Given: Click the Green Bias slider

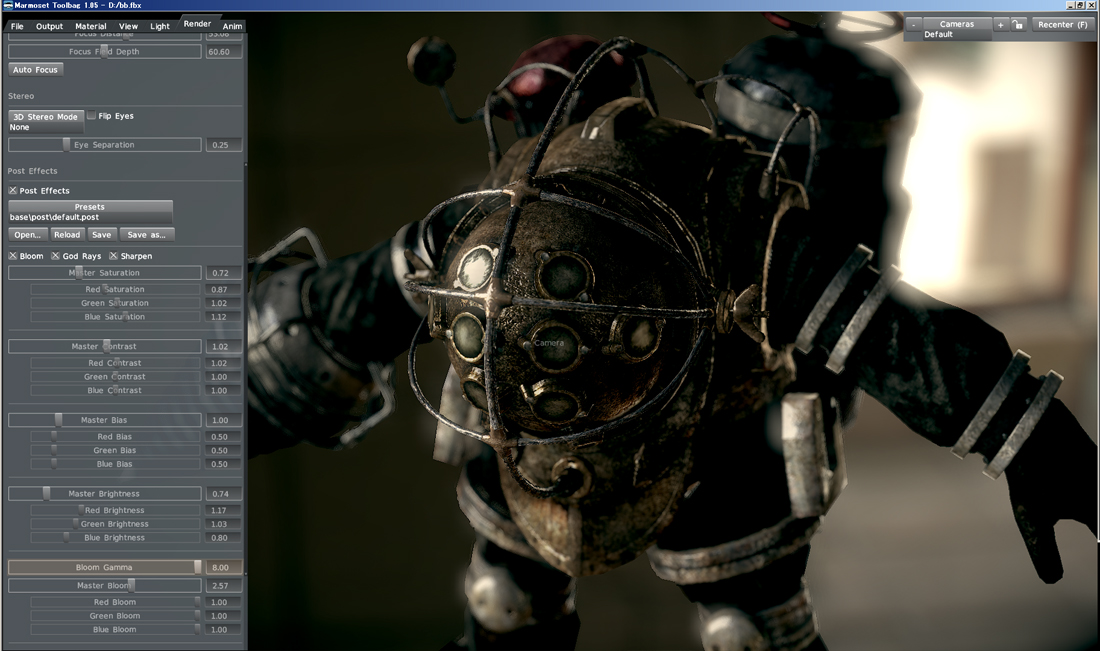Looking at the screenshot, I should click(115, 450).
